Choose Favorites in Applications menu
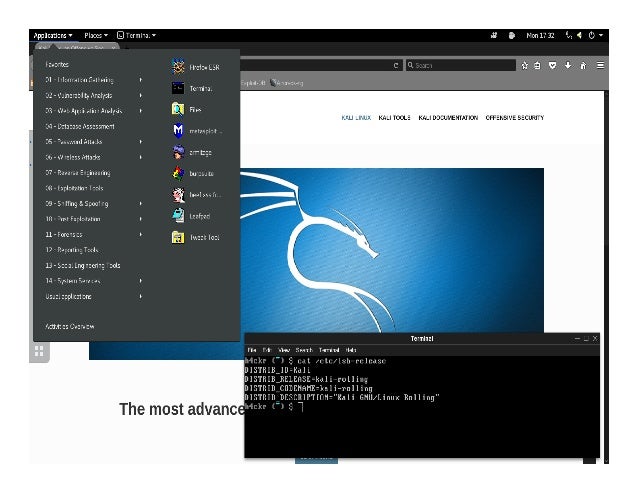 point(57,64)
